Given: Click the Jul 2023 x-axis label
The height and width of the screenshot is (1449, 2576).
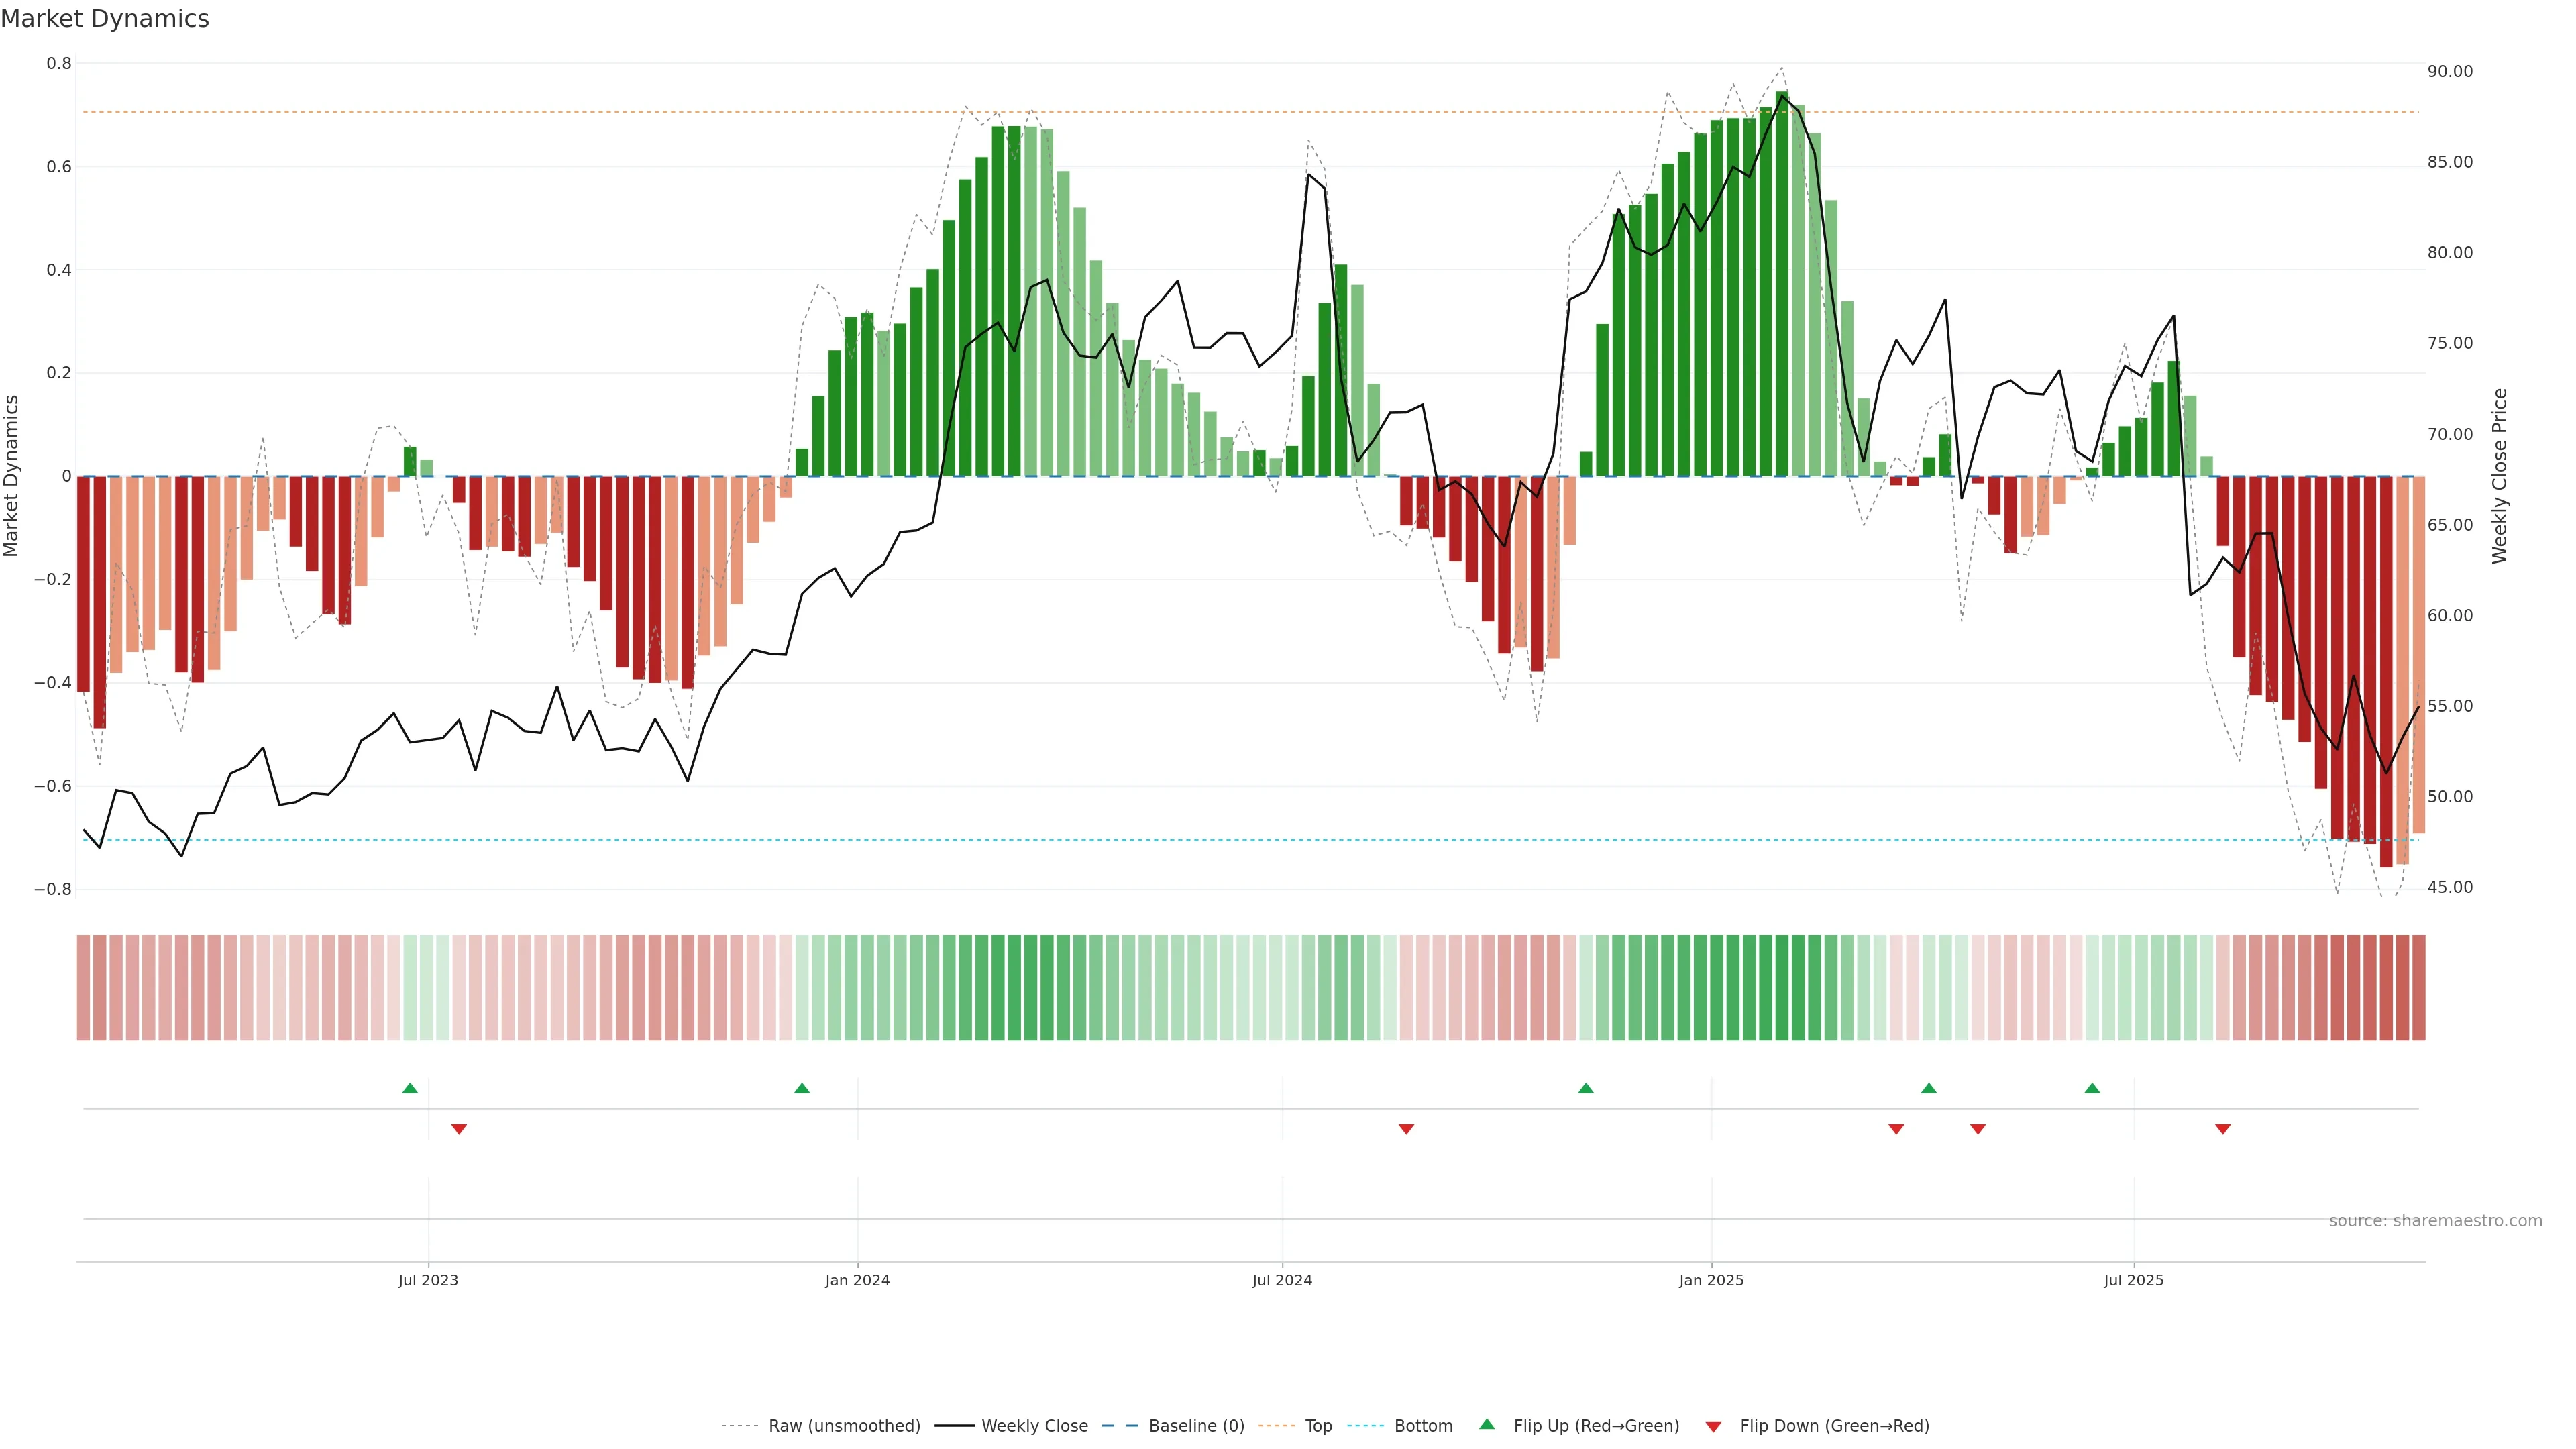Looking at the screenshot, I should pos(428,1280).
